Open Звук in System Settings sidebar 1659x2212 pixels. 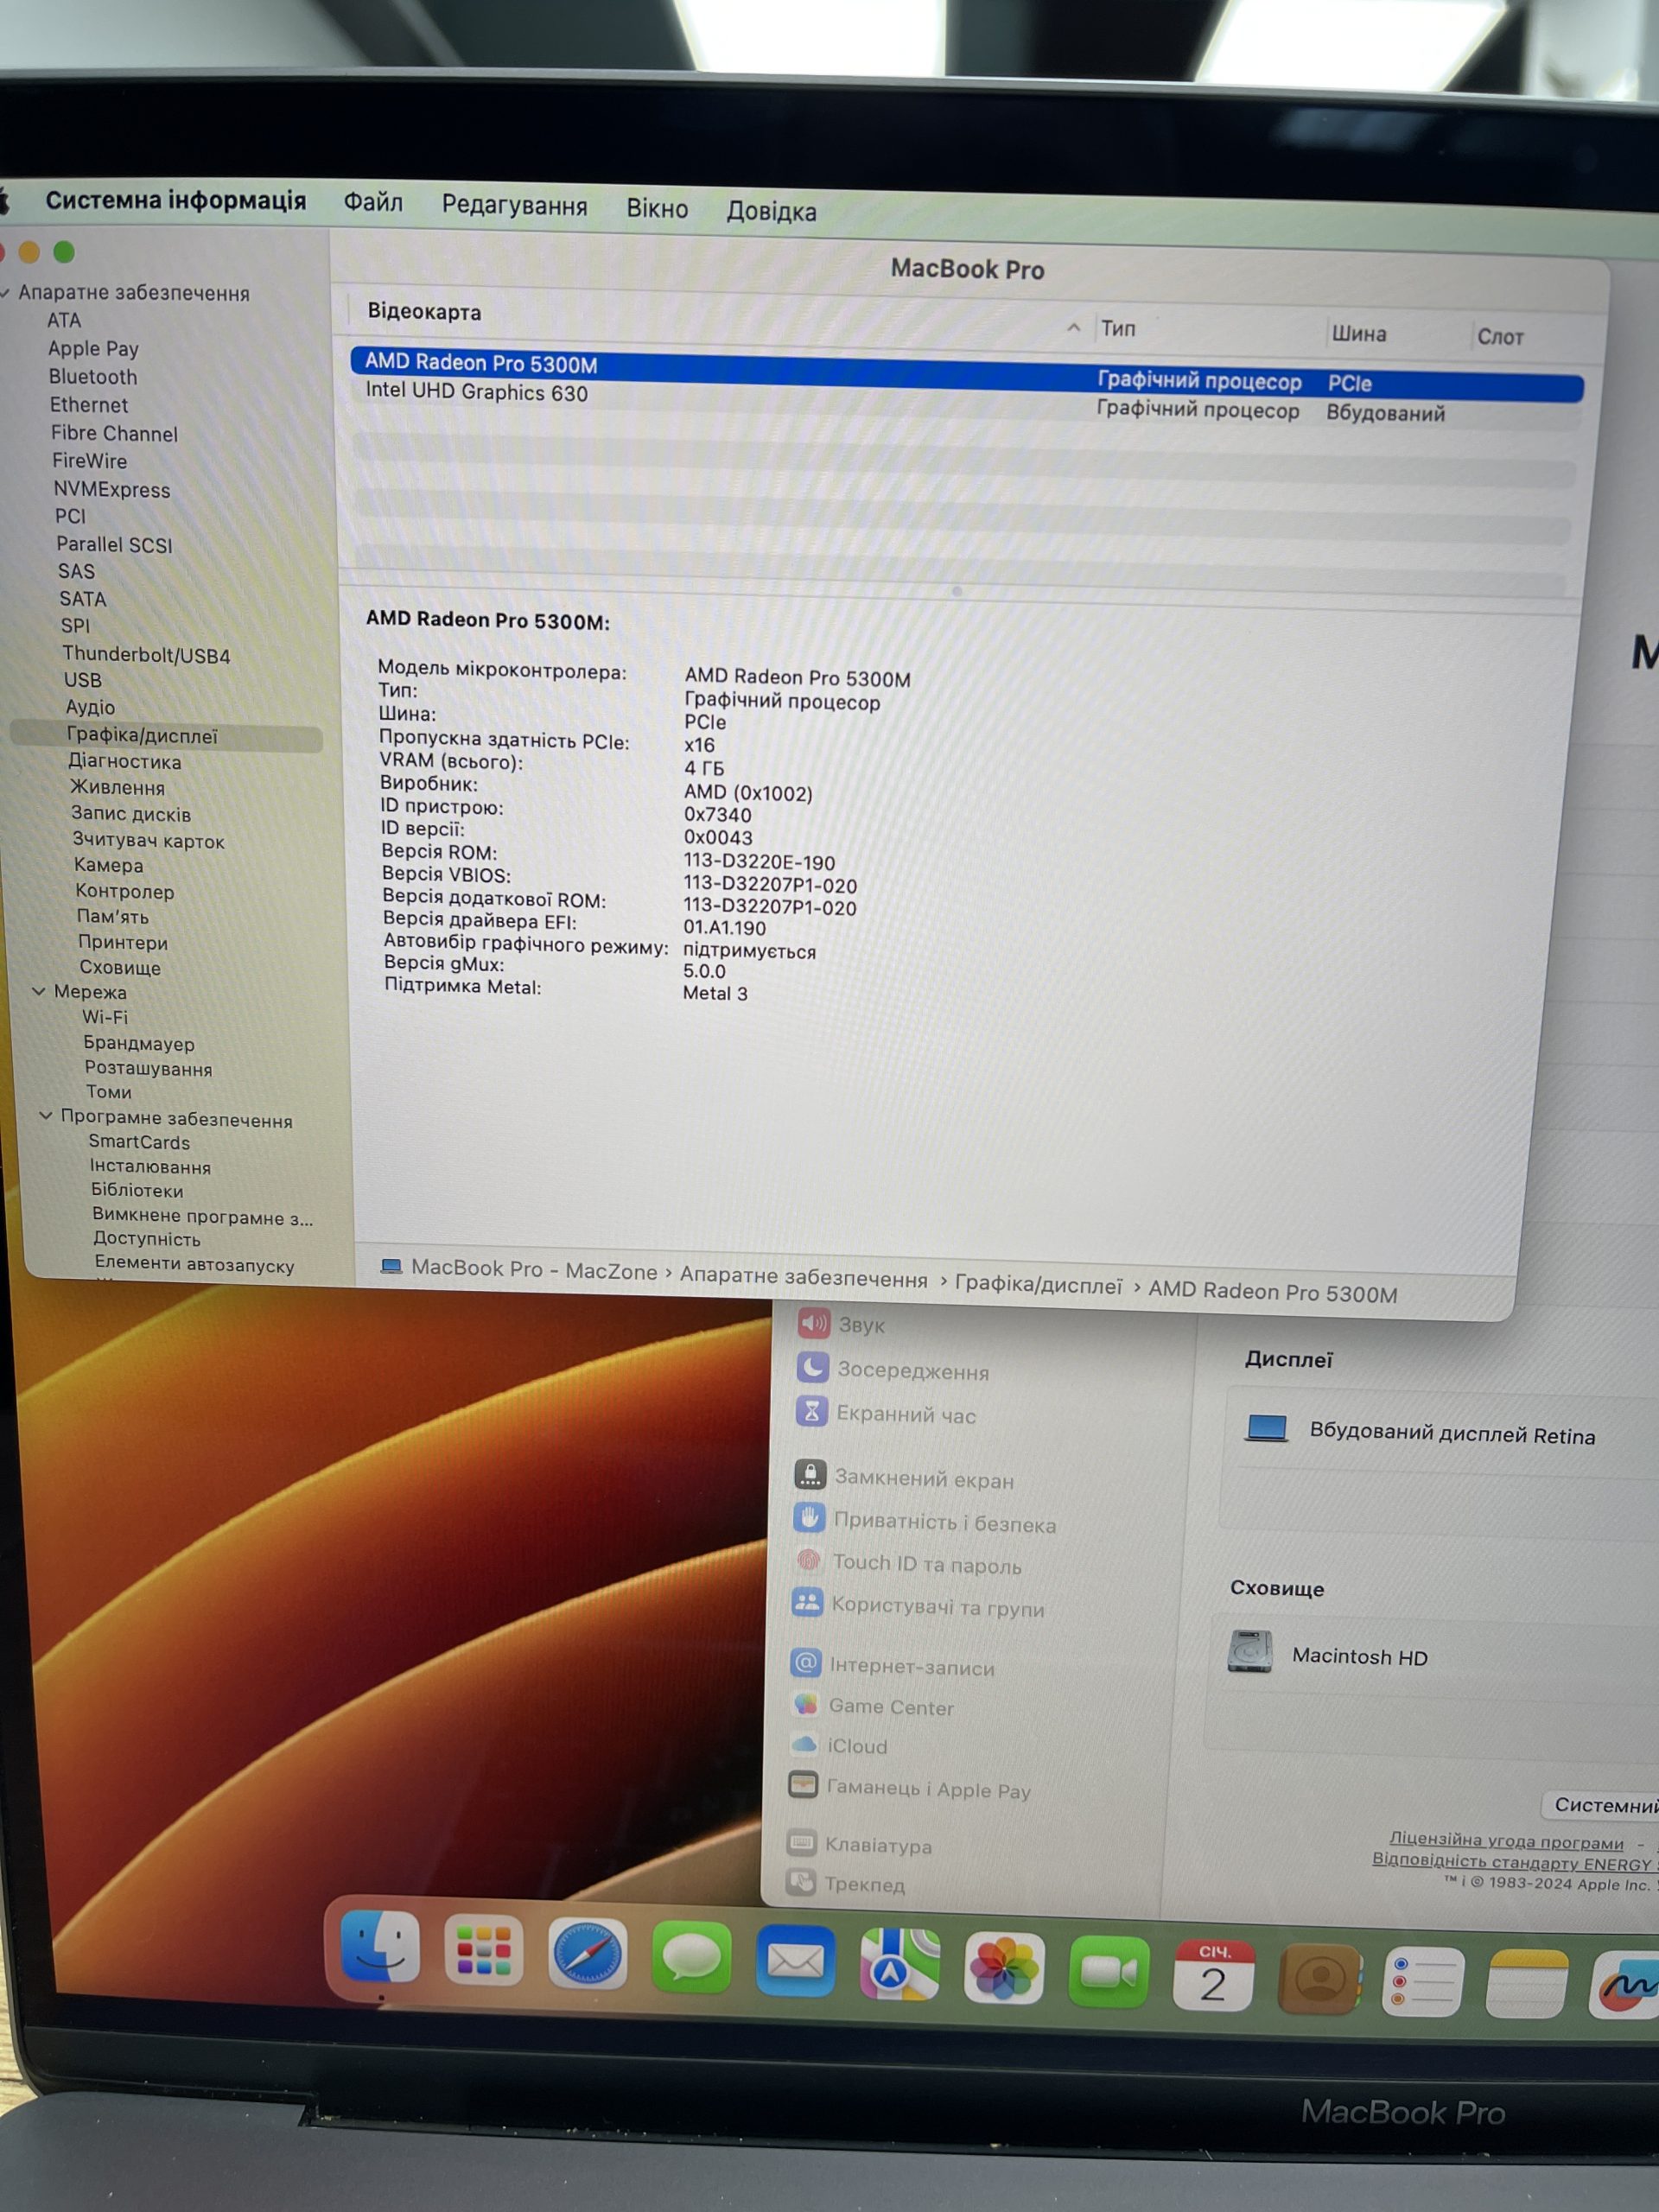point(841,1324)
